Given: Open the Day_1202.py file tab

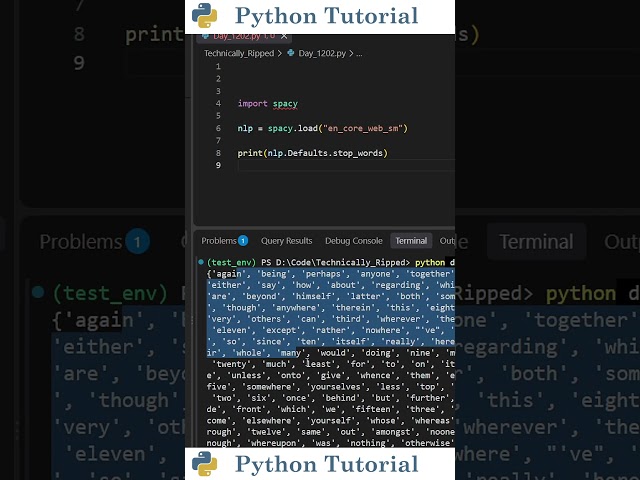Looking at the screenshot, I should (244, 36).
